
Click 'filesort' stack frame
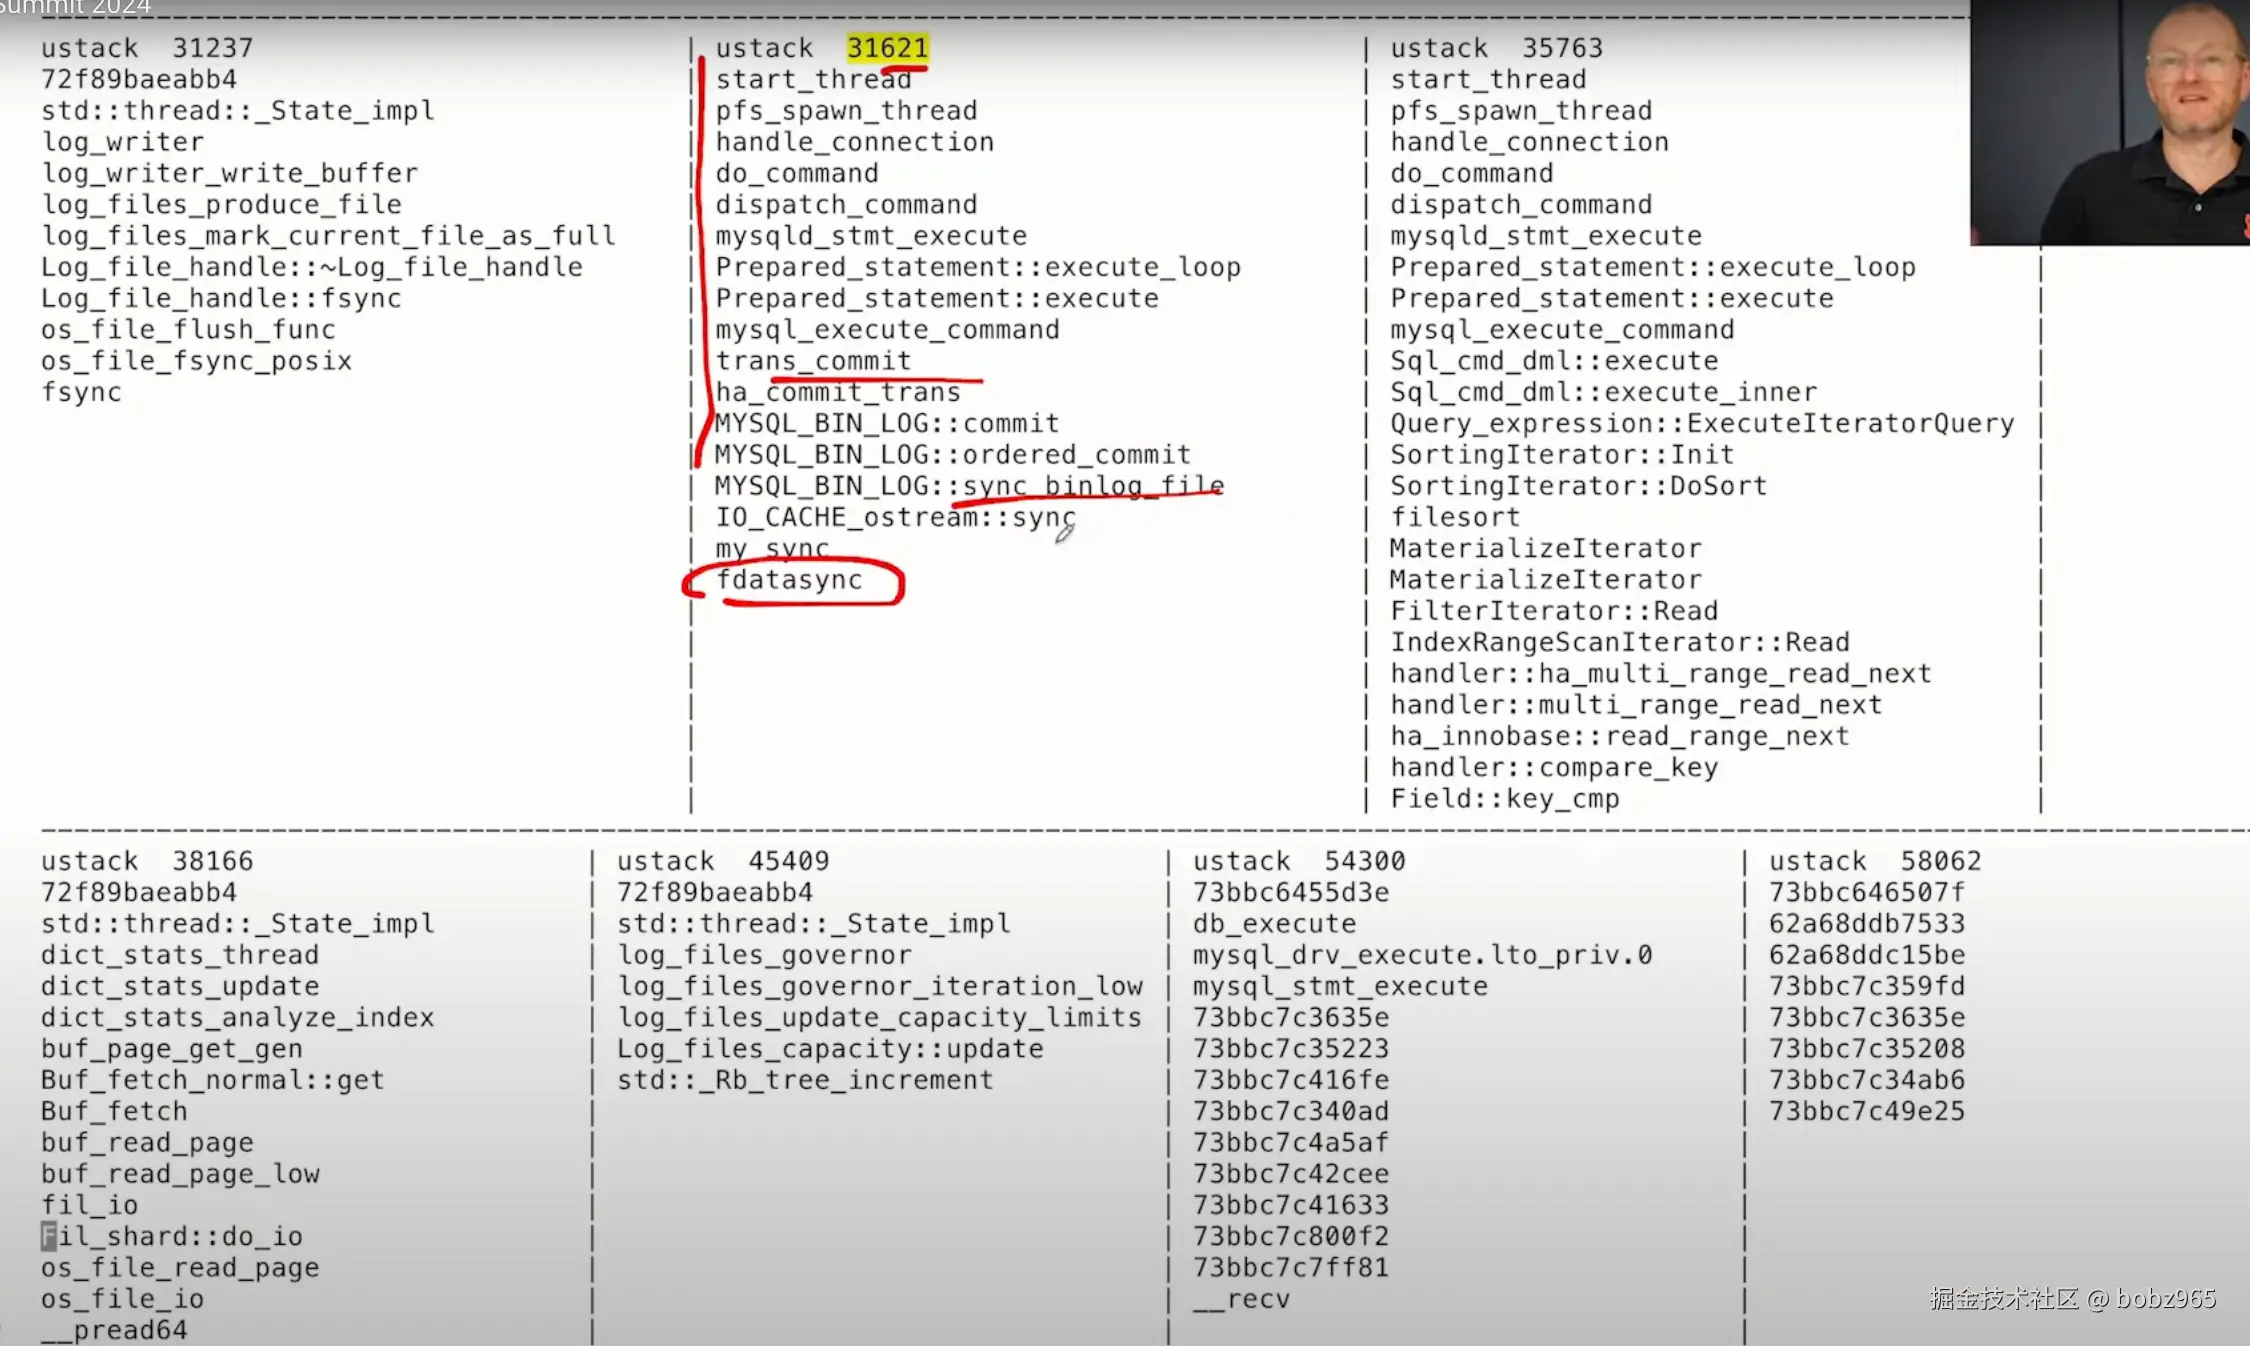tap(1455, 517)
